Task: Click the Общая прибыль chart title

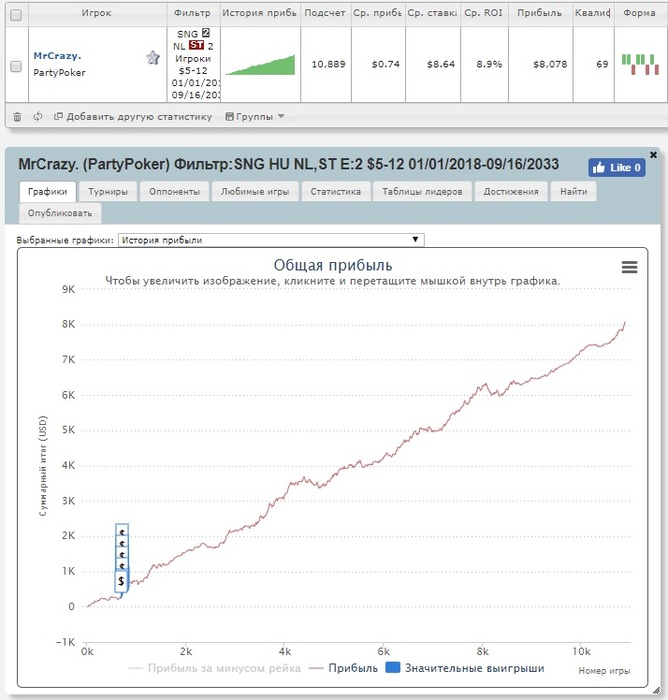Action: (333, 265)
